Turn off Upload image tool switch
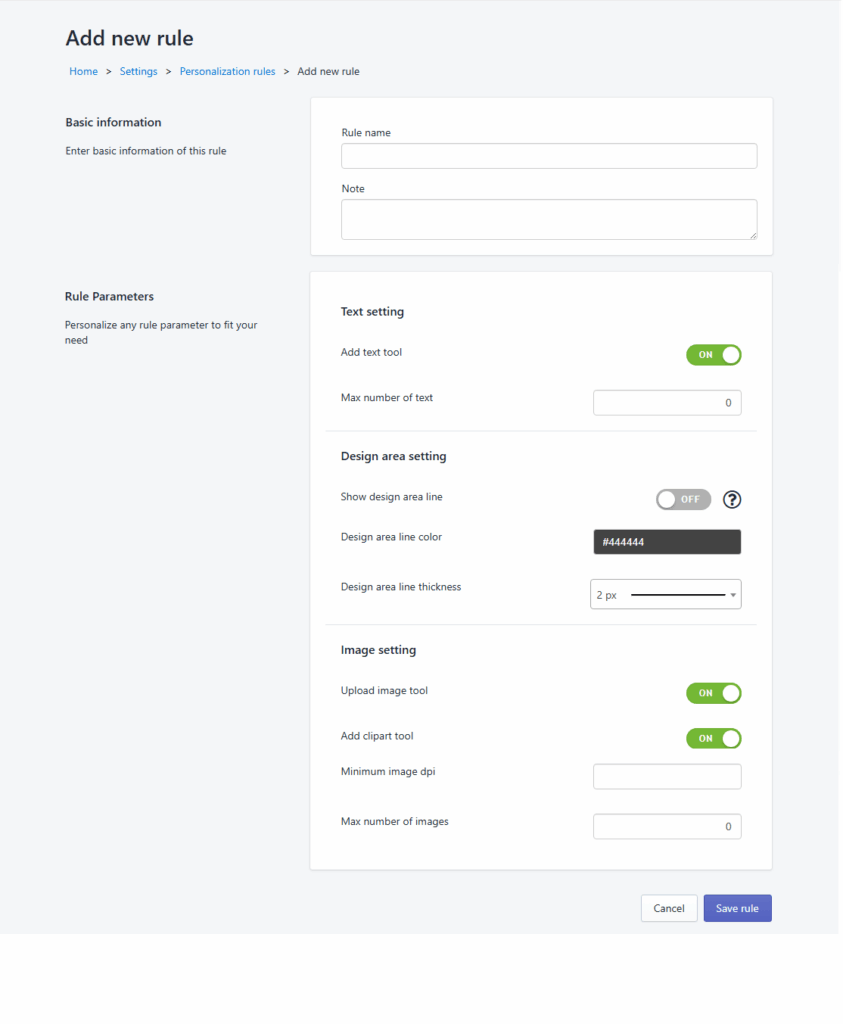Image resolution: width=843 pixels, height=1024 pixels. pos(714,693)
